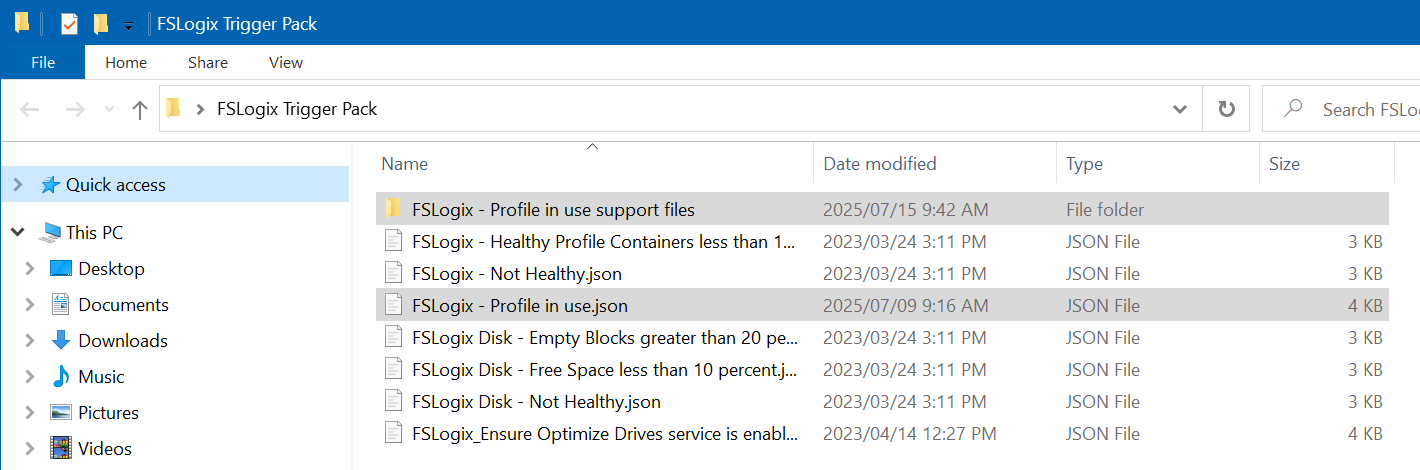Image resolution: width=1420 pixels, height=470 pixels.
Task: Click the search magnifier icon
Action: (x=1294, y=108)
